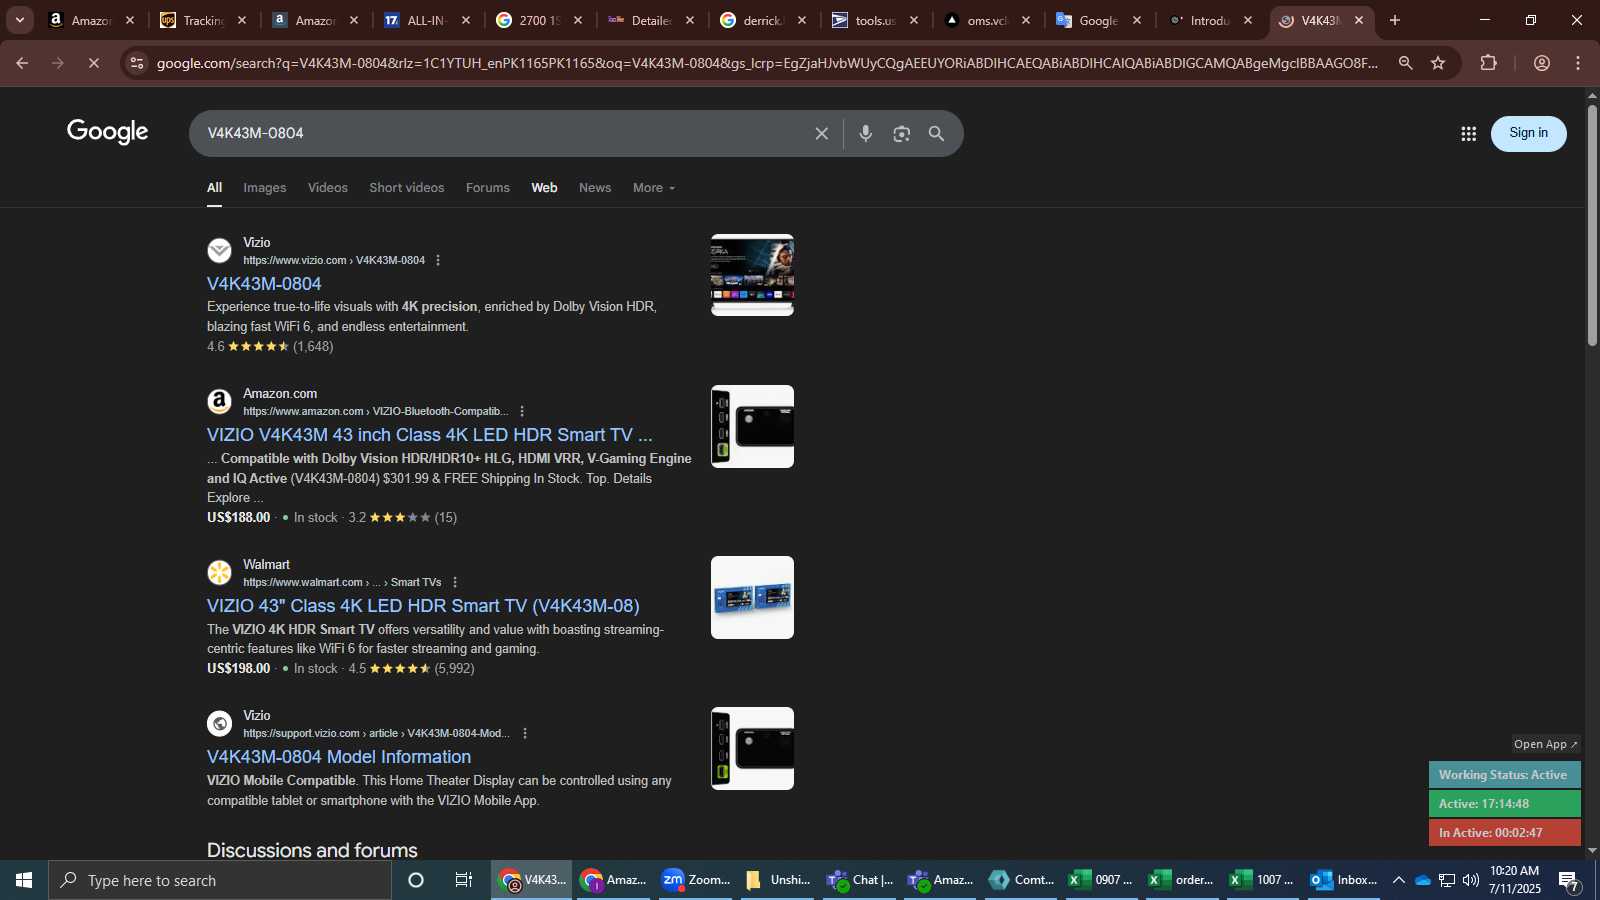
Task: Open the tab search dropdown arrow
Action: [x=19, y=20]
